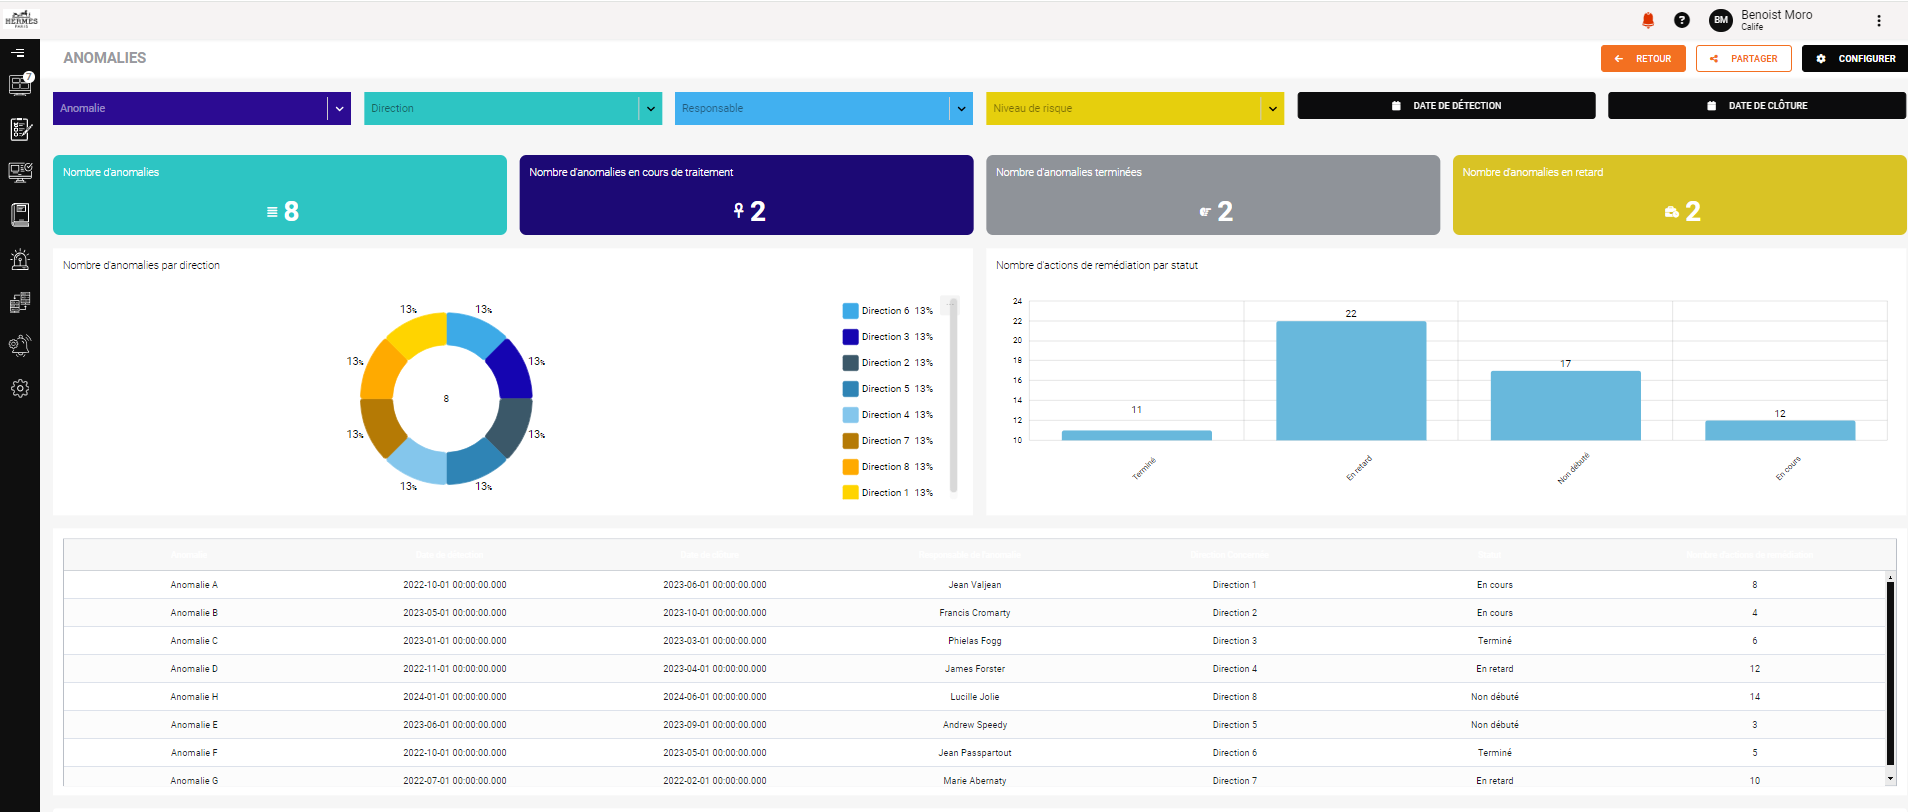
Task: Go back with the RETOUR button
Action: coord(1643,59)
